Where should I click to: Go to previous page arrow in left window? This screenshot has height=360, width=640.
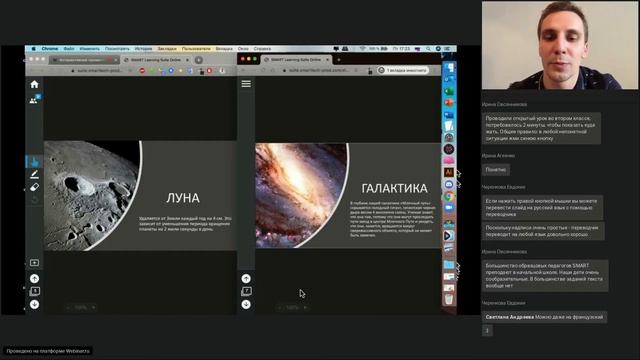(34, 278)
